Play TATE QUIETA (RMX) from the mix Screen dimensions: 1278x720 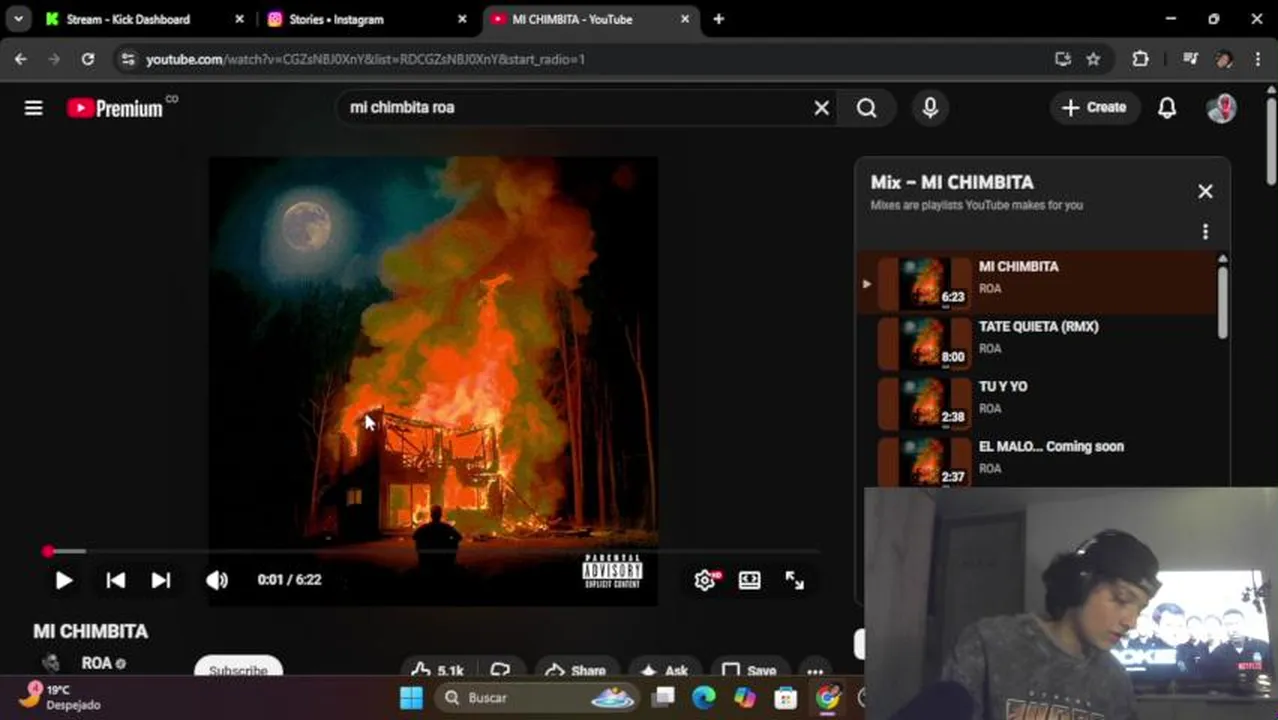click(x=1035, y=343)
